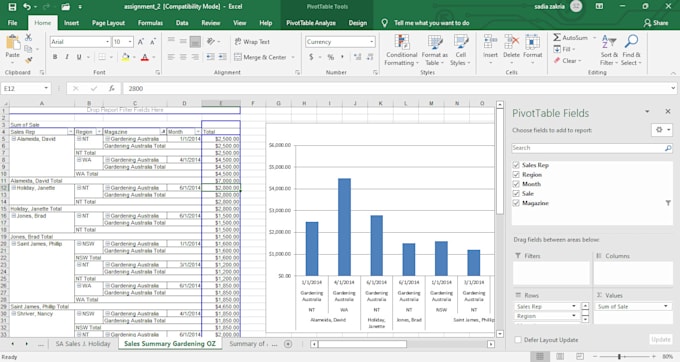Add a new sheet with plus button
This screenshot has width=680, height=362.
click(288, 344)
